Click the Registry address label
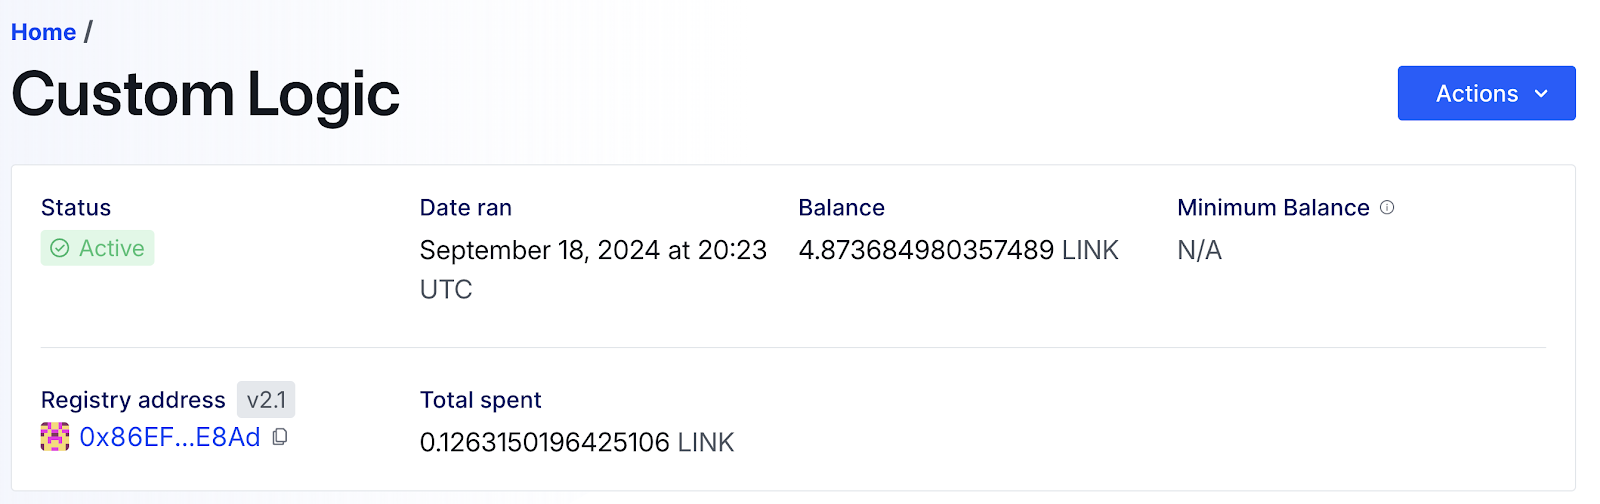Image resolution: width=1600 pixels, height=504 pixels. [133, 400]
